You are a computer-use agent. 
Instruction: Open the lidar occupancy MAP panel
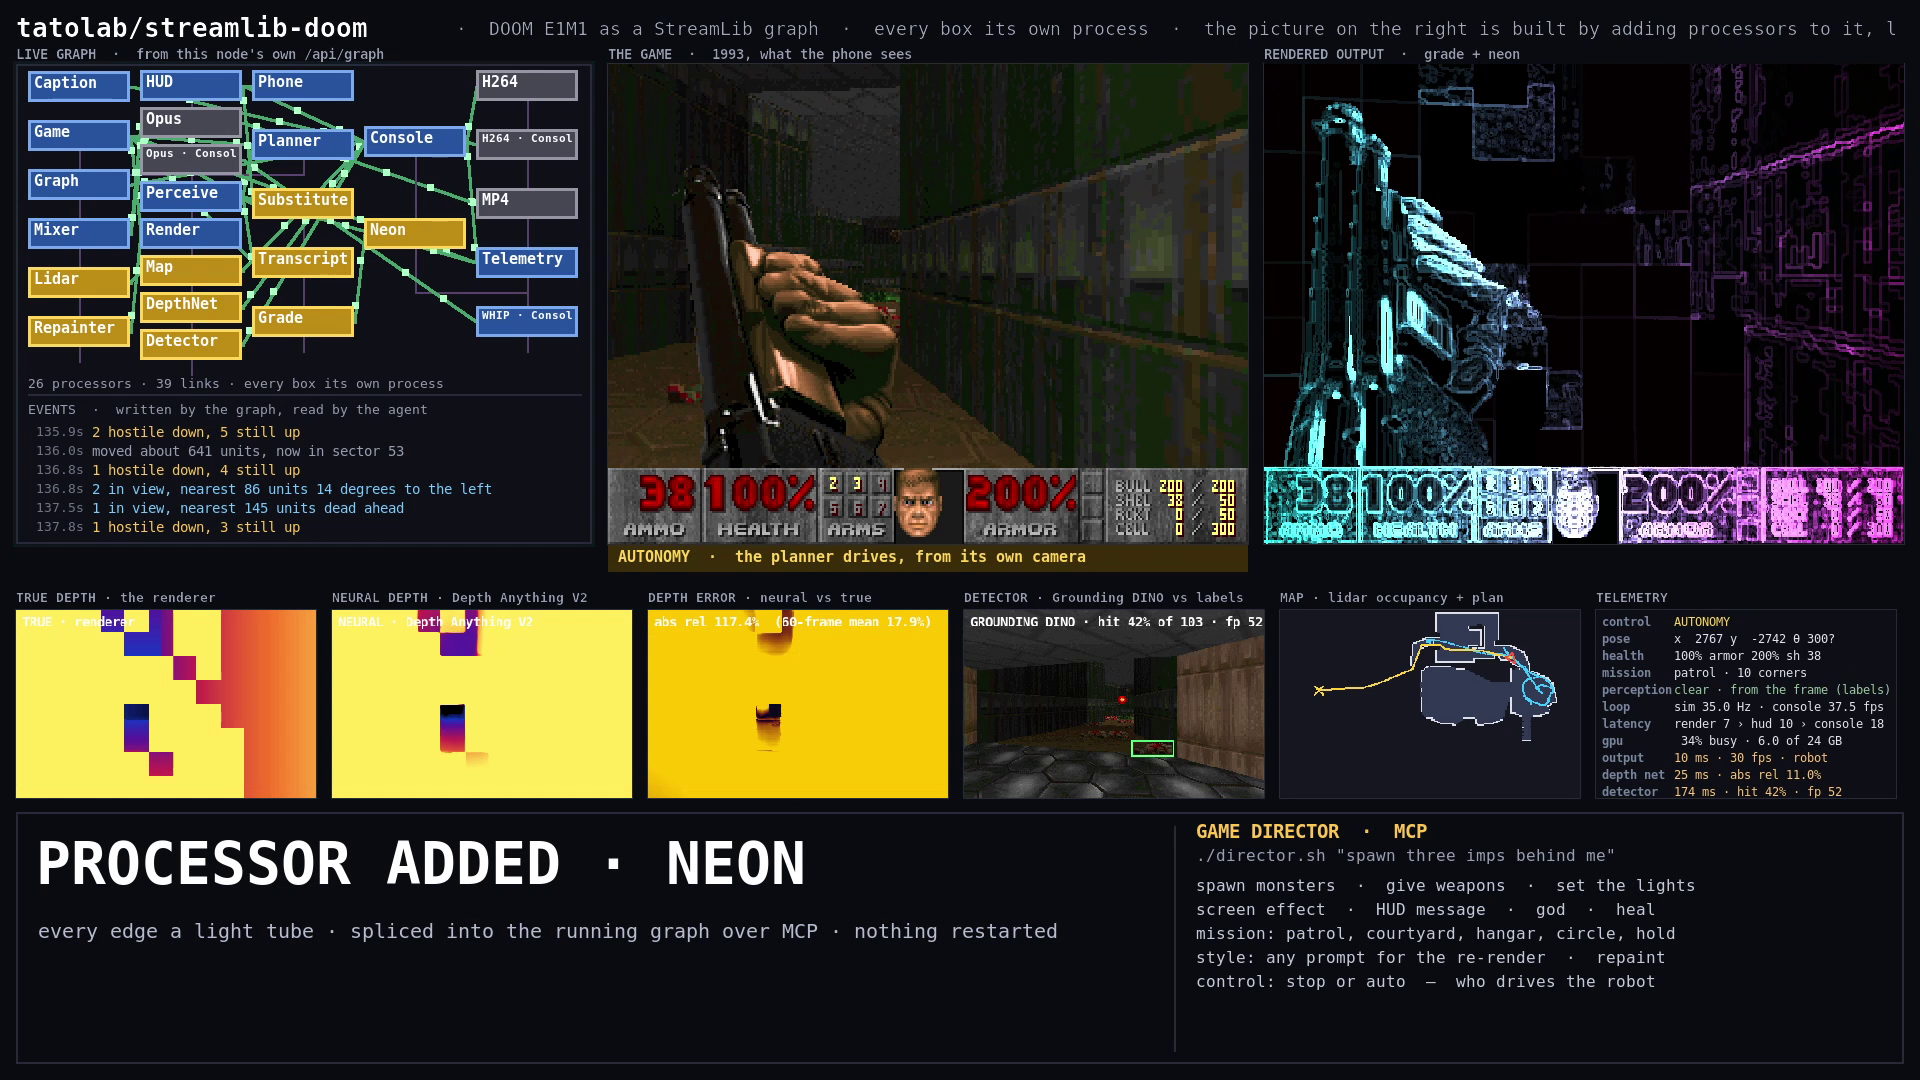click(1430, 704)
